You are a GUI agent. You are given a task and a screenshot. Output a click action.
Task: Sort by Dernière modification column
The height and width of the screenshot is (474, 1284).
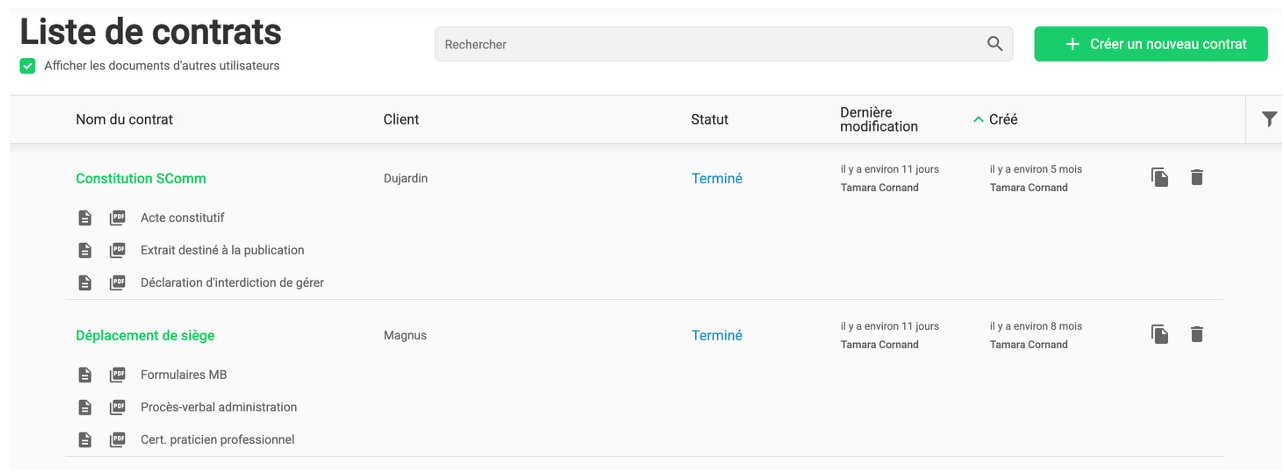coord(878,120)
